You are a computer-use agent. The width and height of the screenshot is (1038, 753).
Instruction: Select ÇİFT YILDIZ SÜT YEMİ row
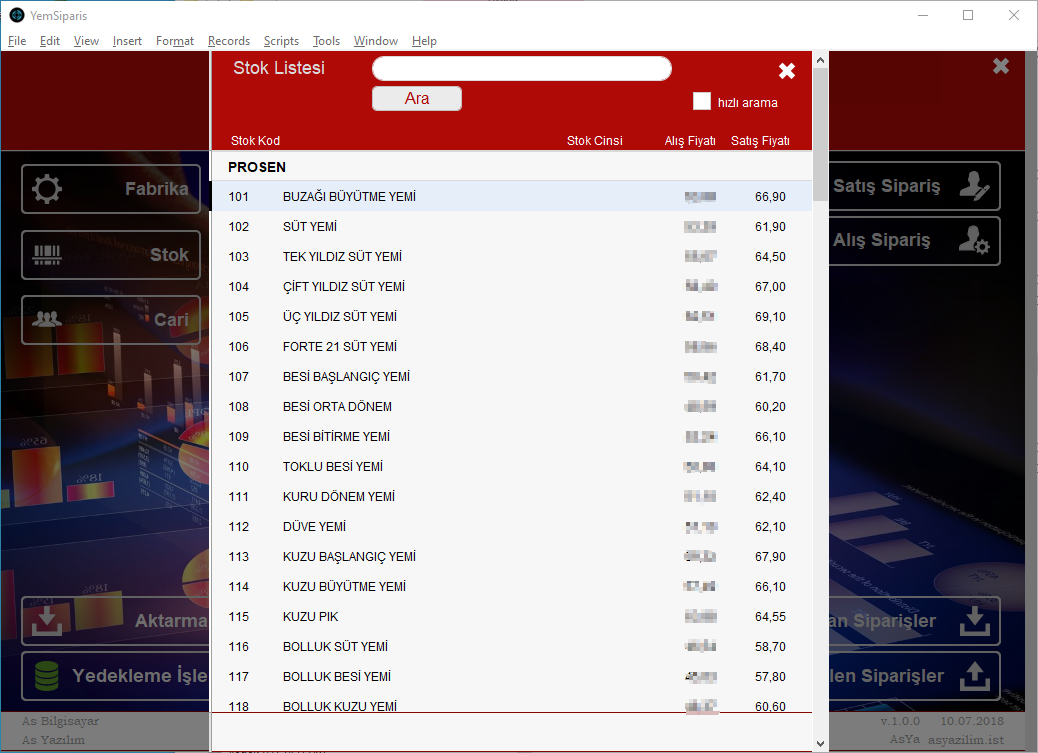(511, 287)
